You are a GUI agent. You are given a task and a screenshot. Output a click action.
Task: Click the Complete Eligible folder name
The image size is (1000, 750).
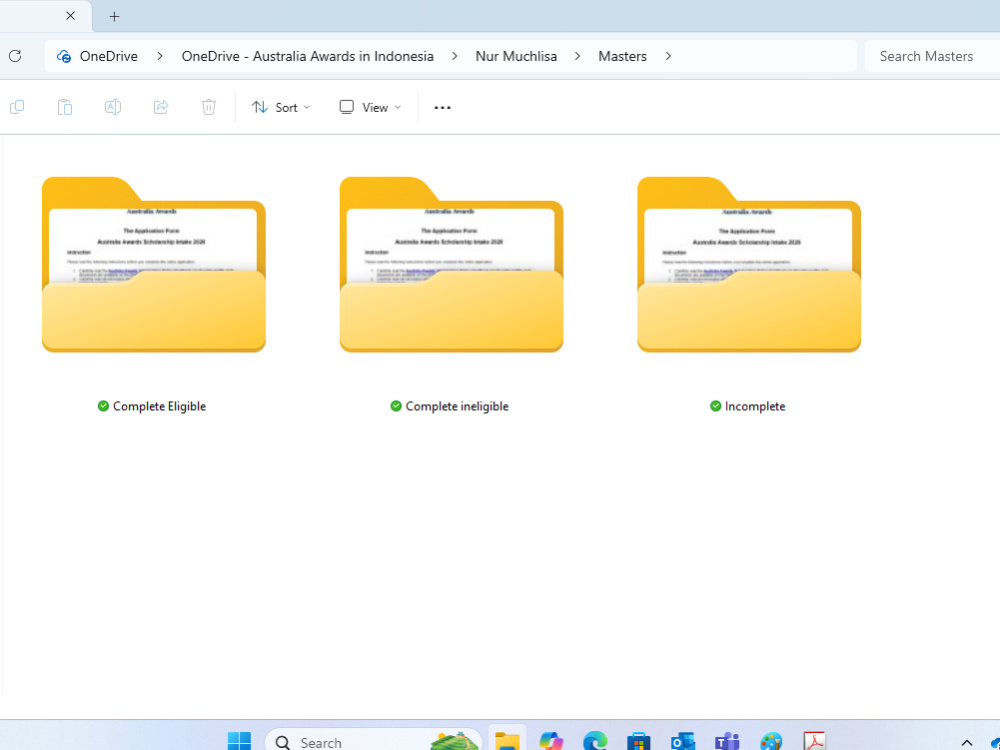pyautogui.click(x=159, y=406)
